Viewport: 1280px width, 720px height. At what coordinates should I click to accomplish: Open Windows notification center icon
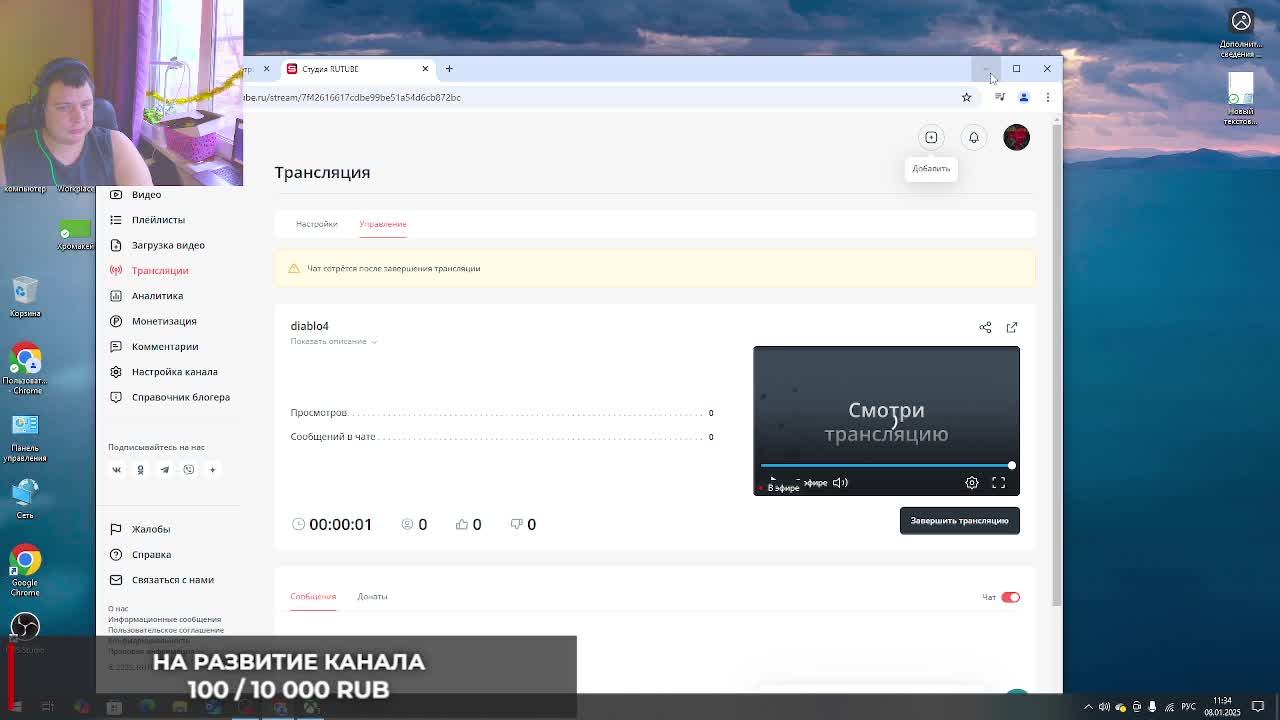pyautogui.click(x=1258, y=707)
